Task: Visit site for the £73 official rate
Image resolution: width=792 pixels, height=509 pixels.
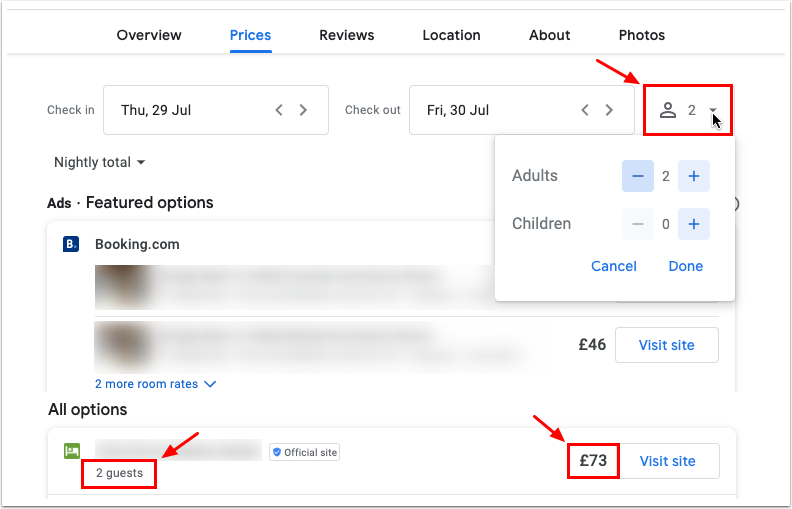Action: tap(667, 461)
